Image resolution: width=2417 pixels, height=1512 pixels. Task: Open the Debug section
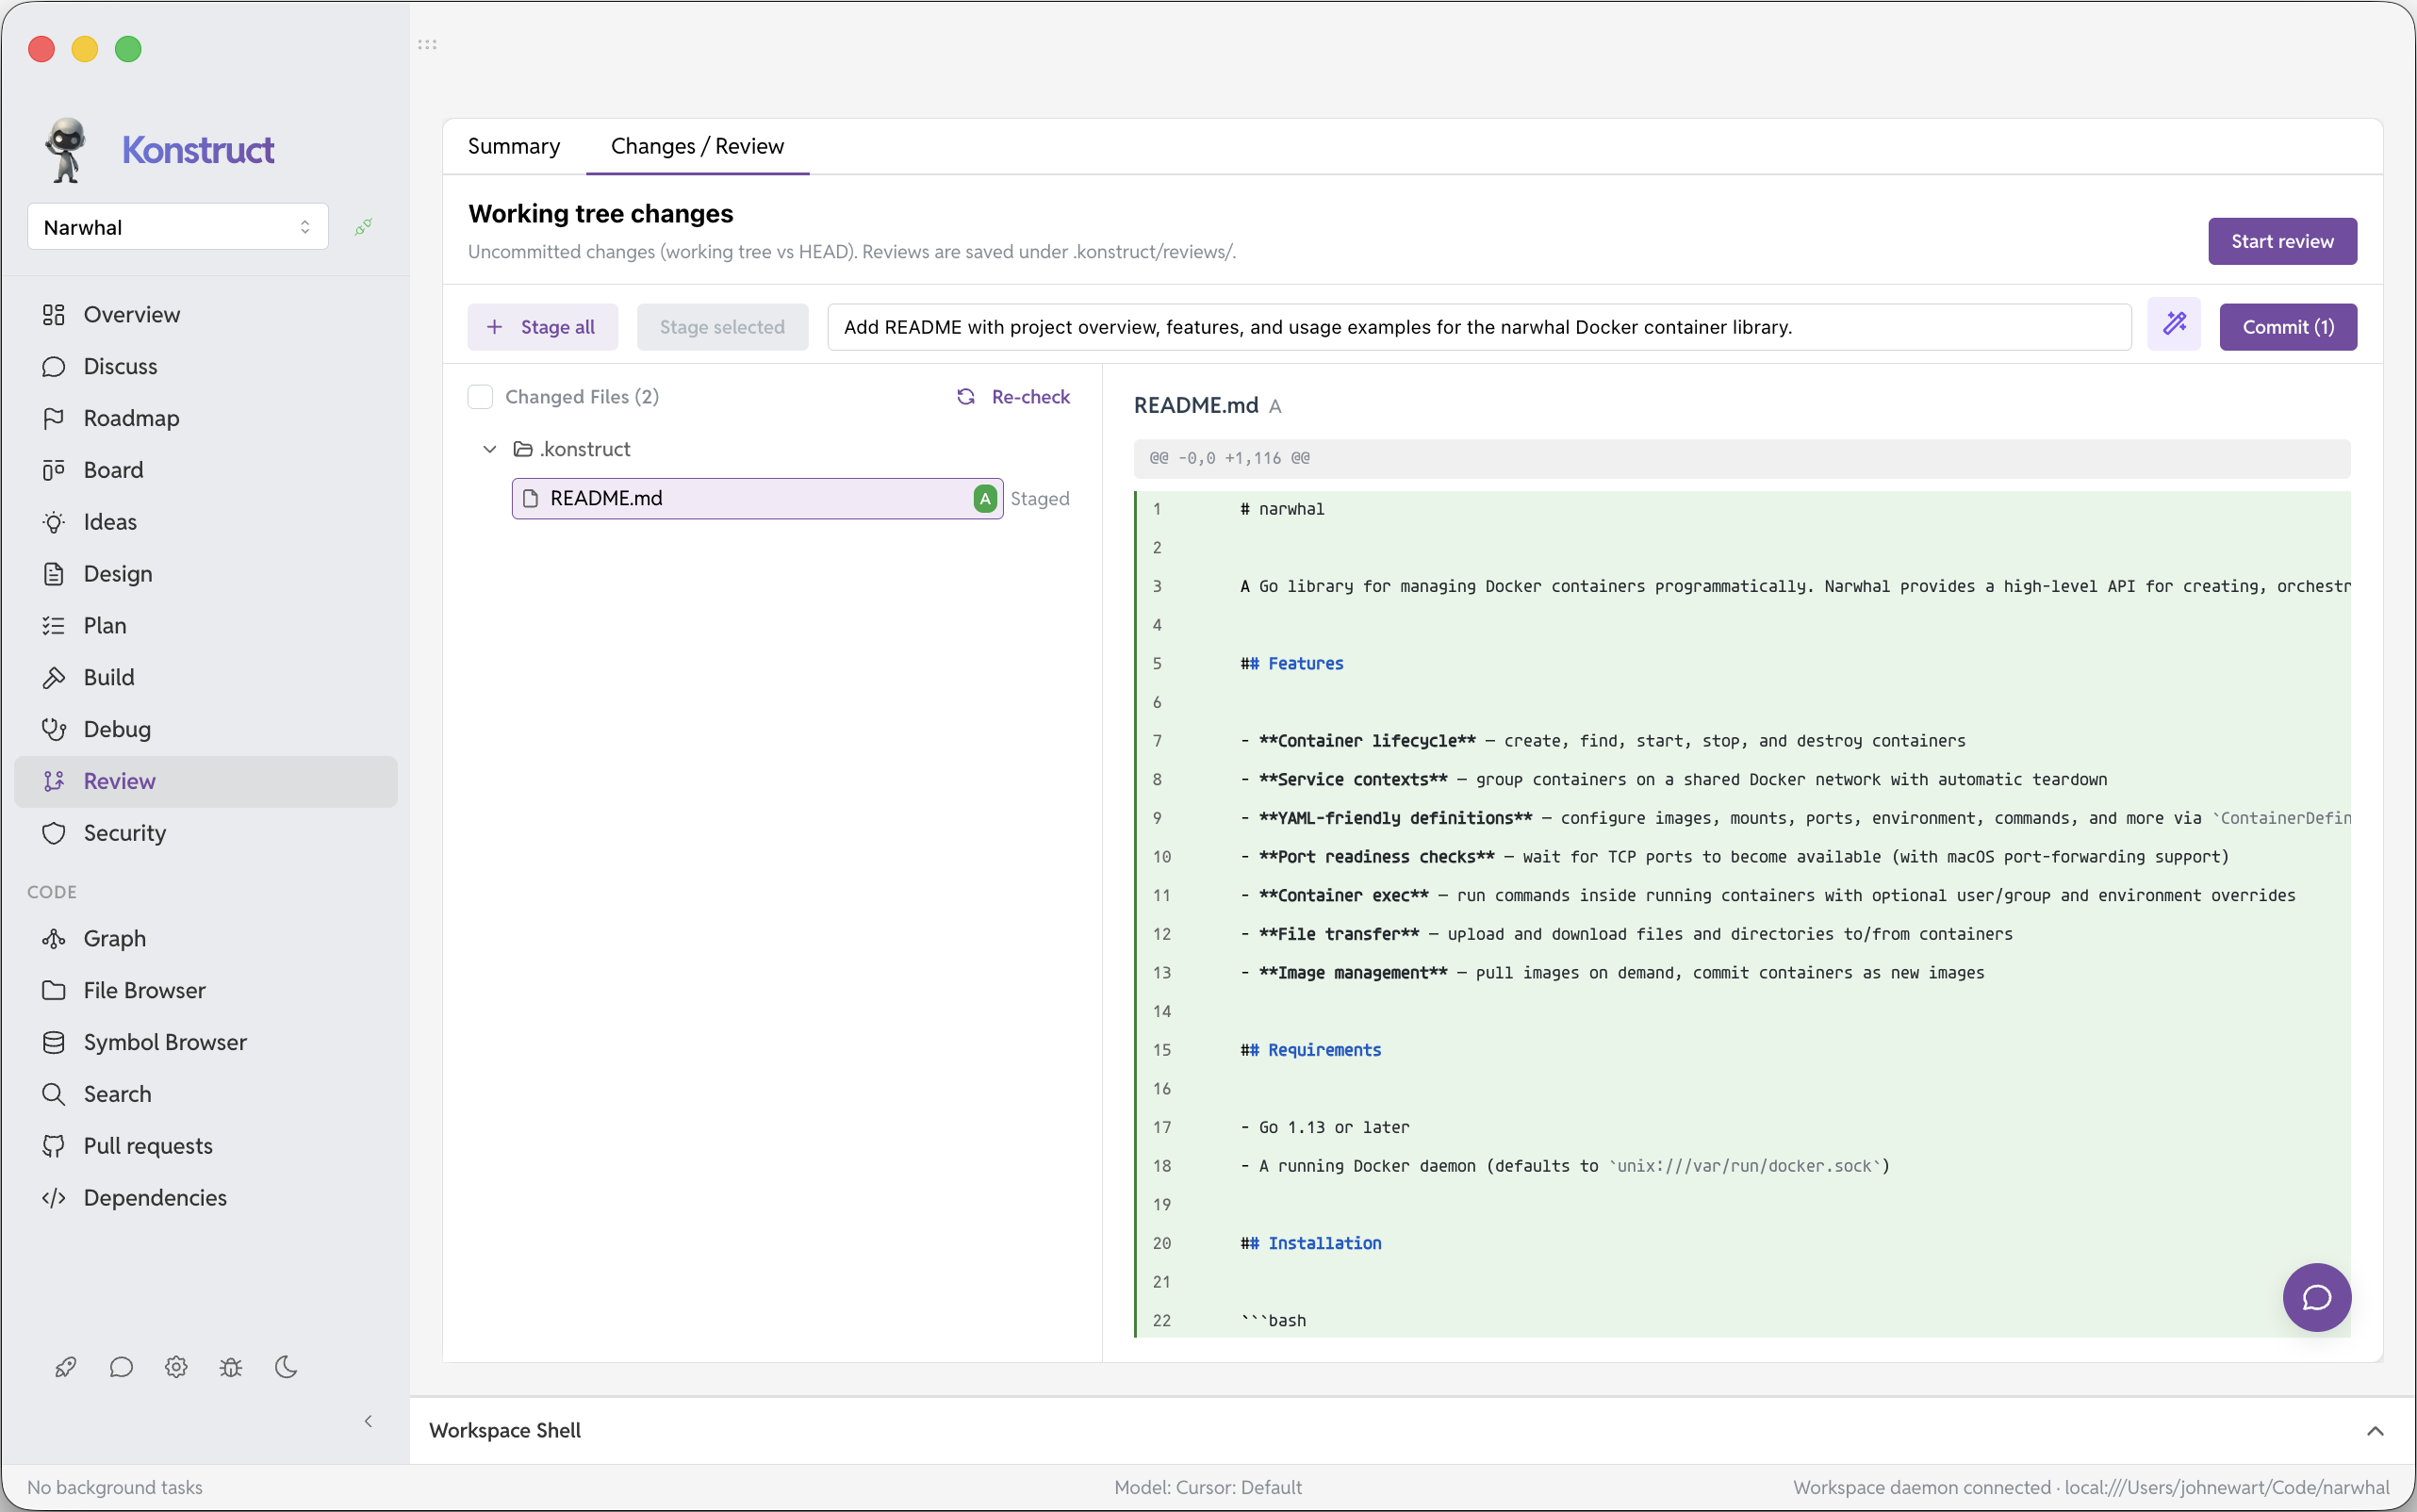[206, 730]
